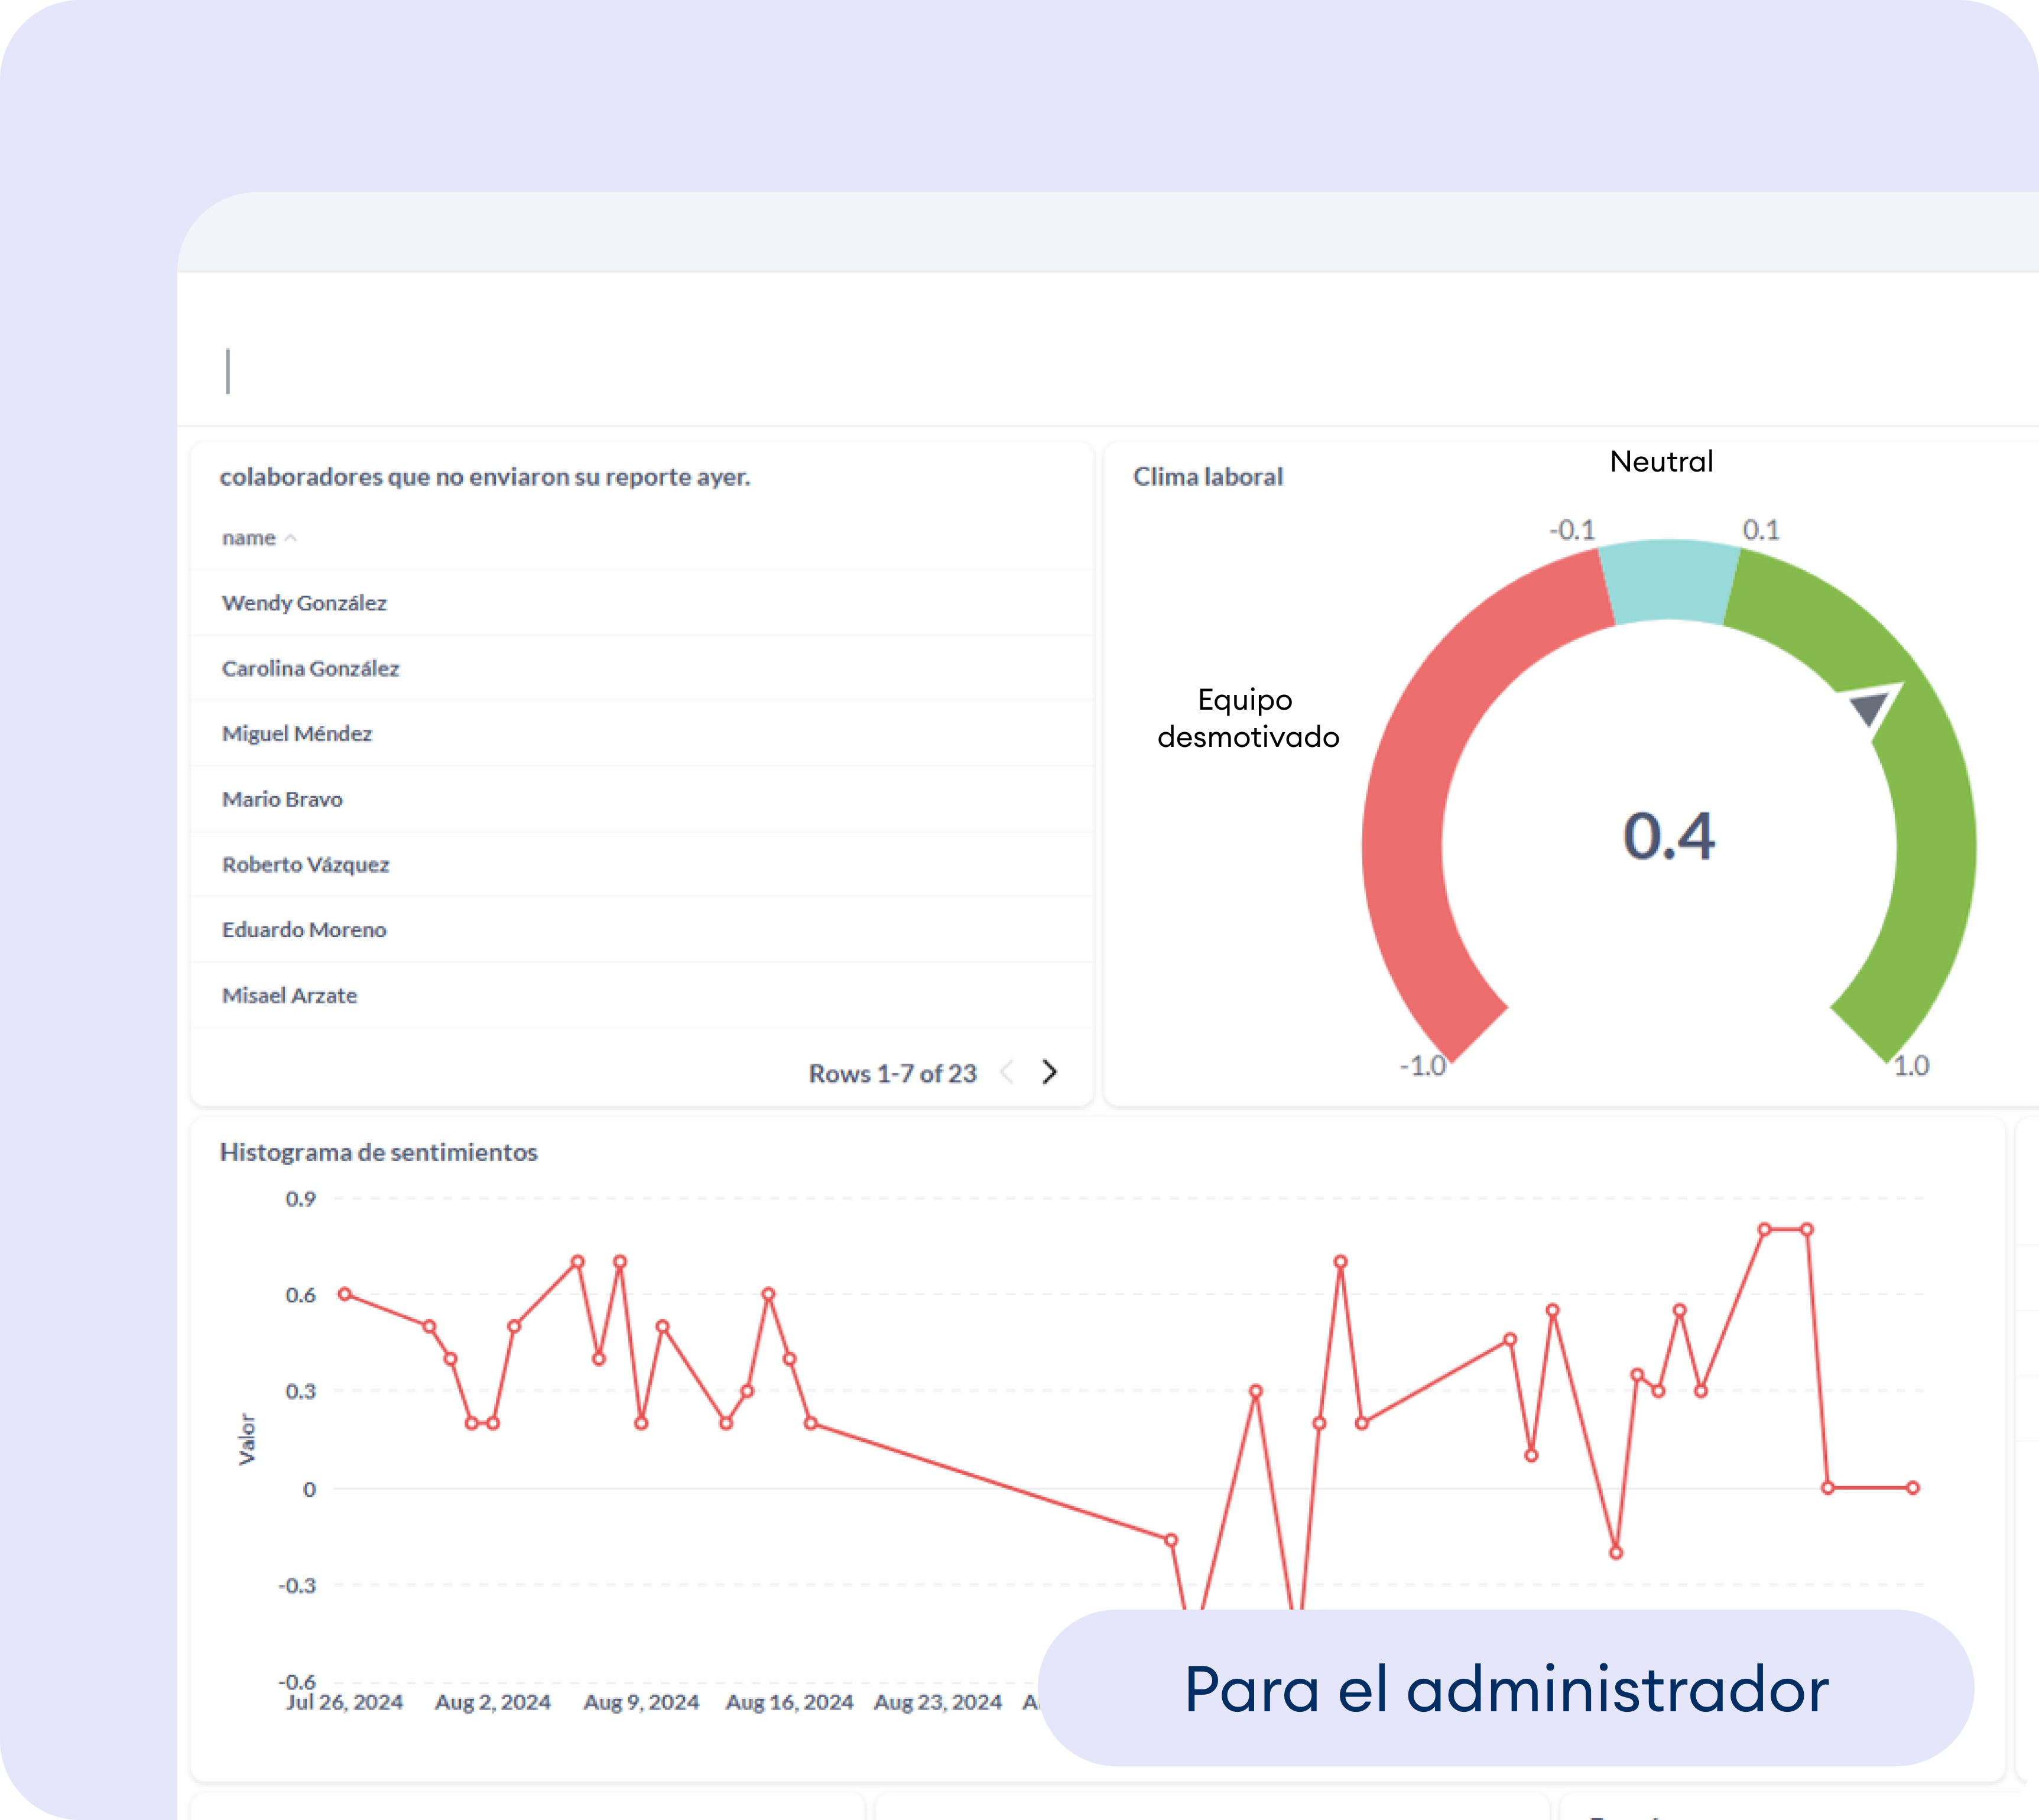Click the Equipo desmotivado label
This screenshot has height=1820, width=2039.
pos(1247,718)
